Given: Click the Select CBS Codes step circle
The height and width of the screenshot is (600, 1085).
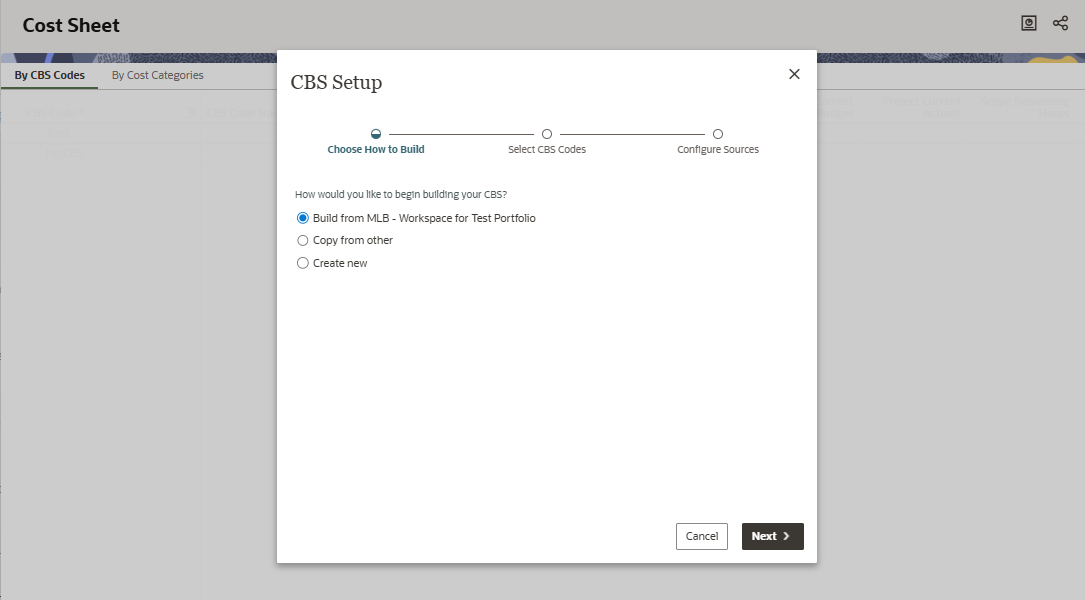Looking at the screenshot, I should pos(547,134).
